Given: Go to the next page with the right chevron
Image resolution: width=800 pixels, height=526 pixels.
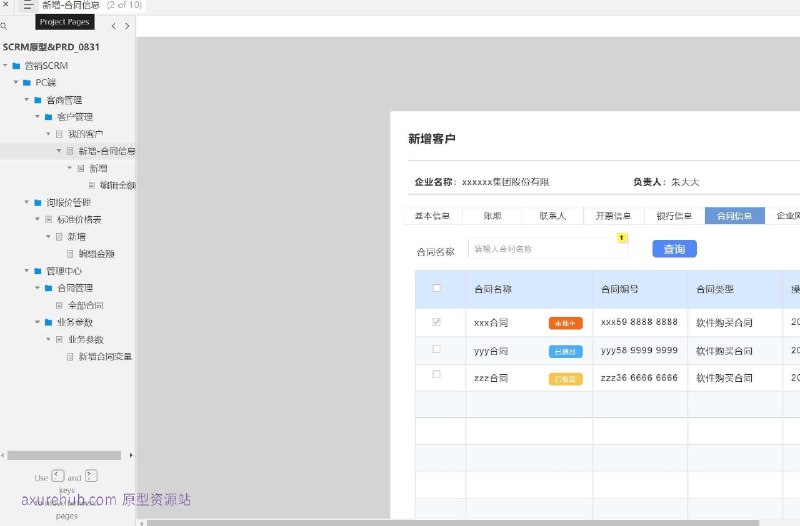Looking at the screenshot, I should coord(127,26).
